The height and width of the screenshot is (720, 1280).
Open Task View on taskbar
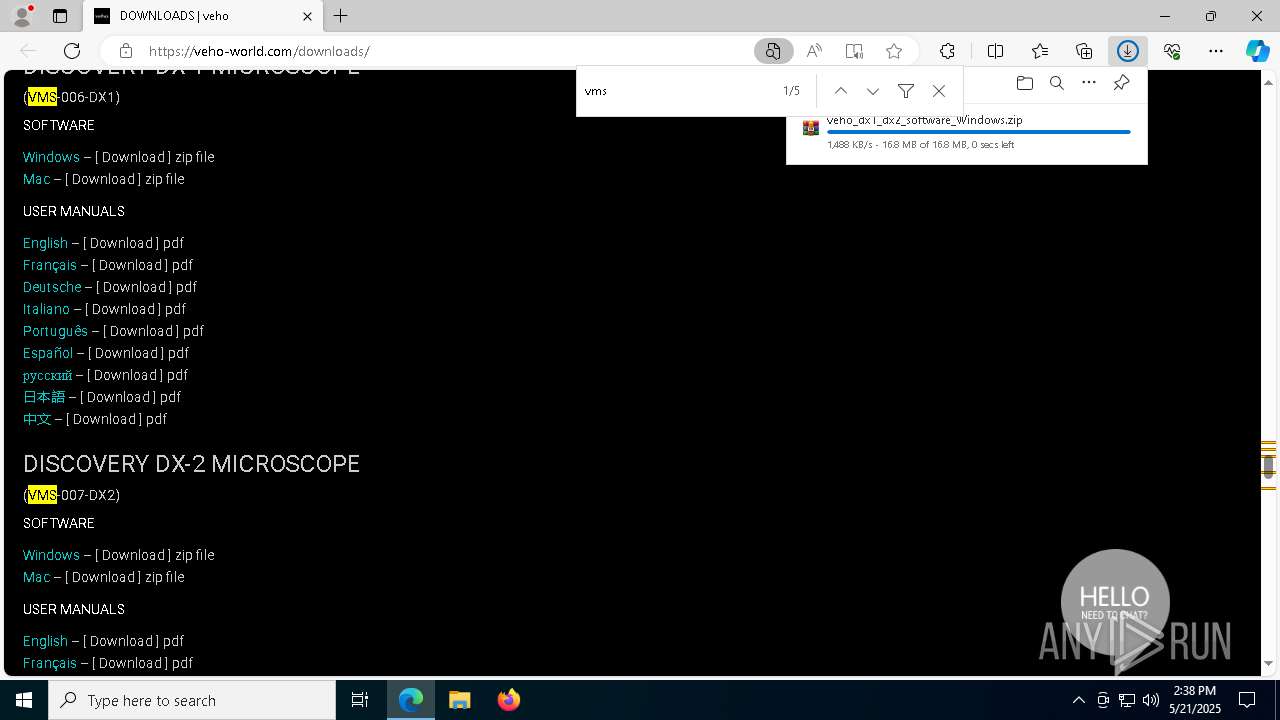click(360, 700)
